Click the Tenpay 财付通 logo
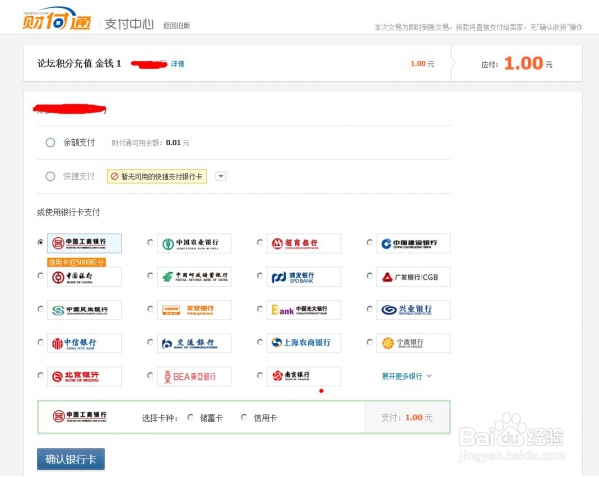The height and width of the screenshot is (477, 599). [x=57, y=19]
